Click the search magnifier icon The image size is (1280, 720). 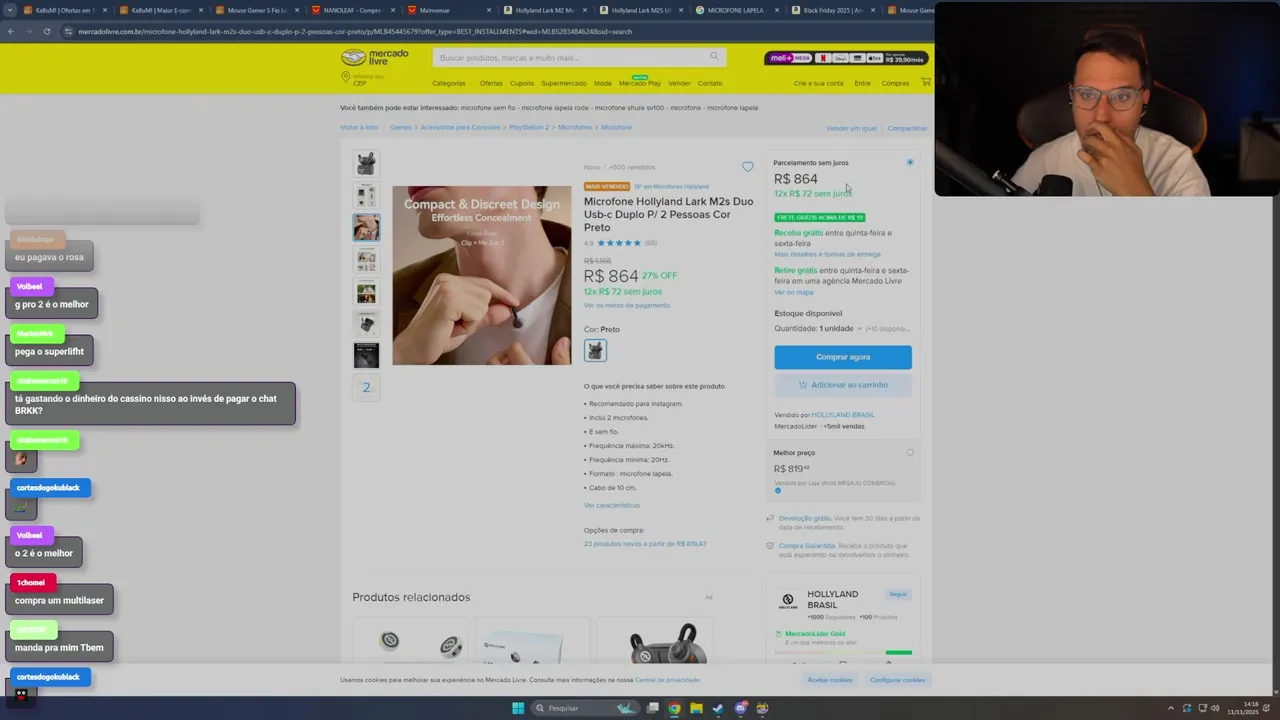[x=714, y=57]
